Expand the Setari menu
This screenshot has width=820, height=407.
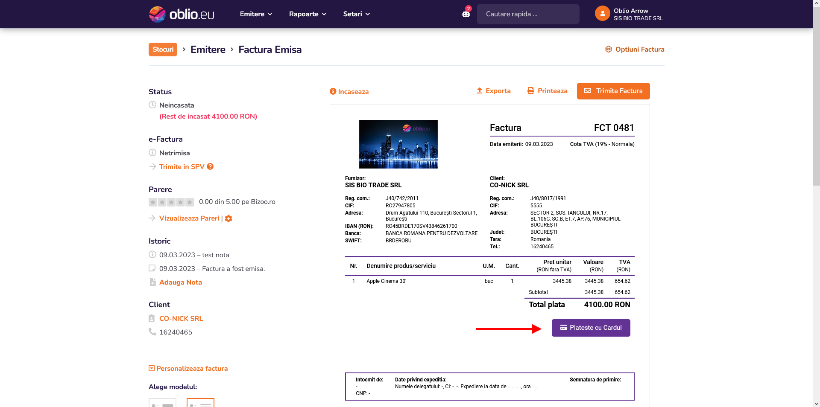click(357, 14)
